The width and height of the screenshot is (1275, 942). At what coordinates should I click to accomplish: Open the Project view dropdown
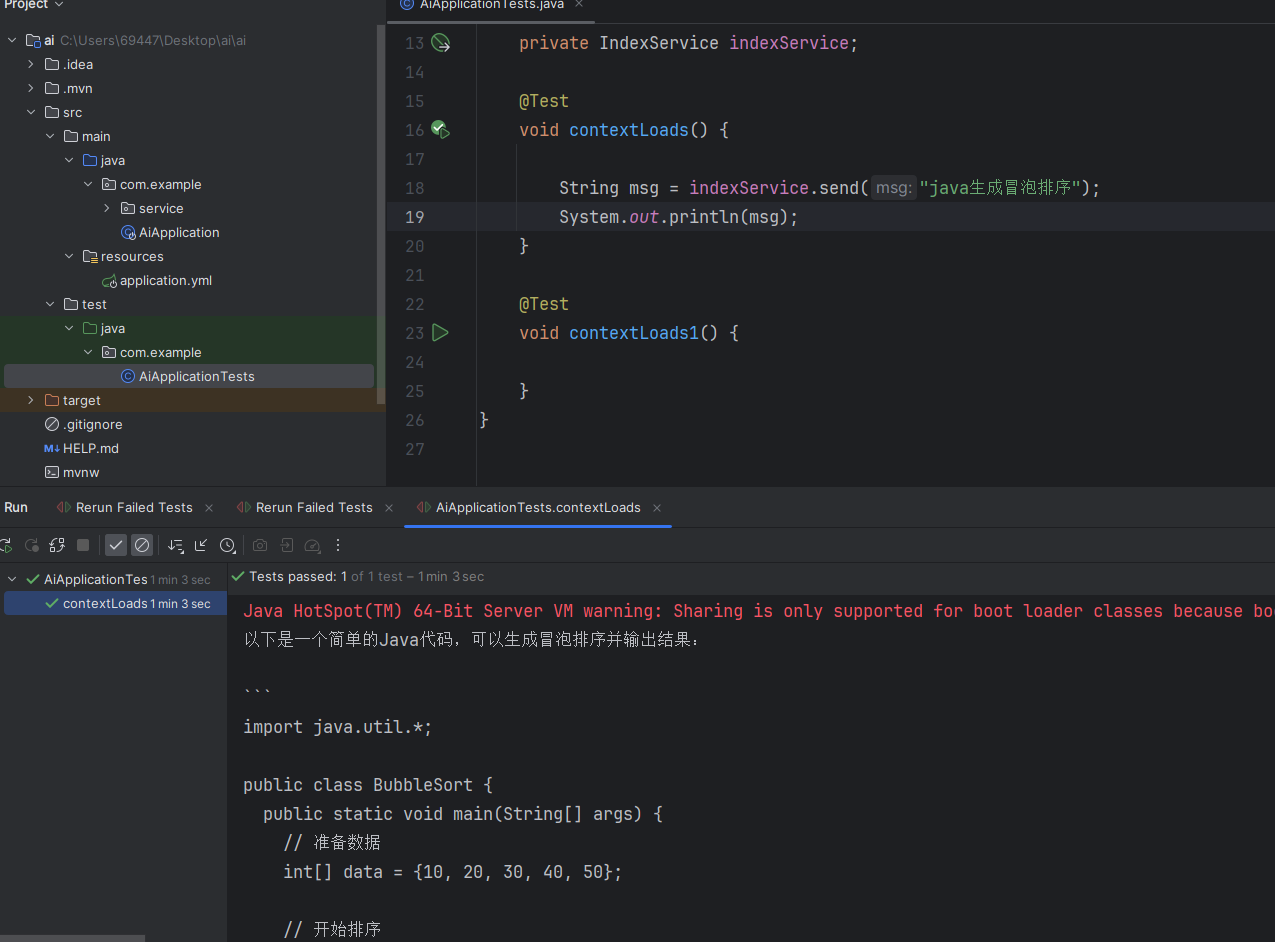[x=34, y=5]
